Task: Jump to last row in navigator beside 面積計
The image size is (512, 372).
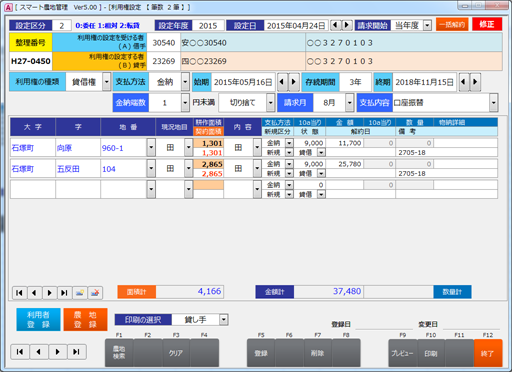Action: [64, 293]
